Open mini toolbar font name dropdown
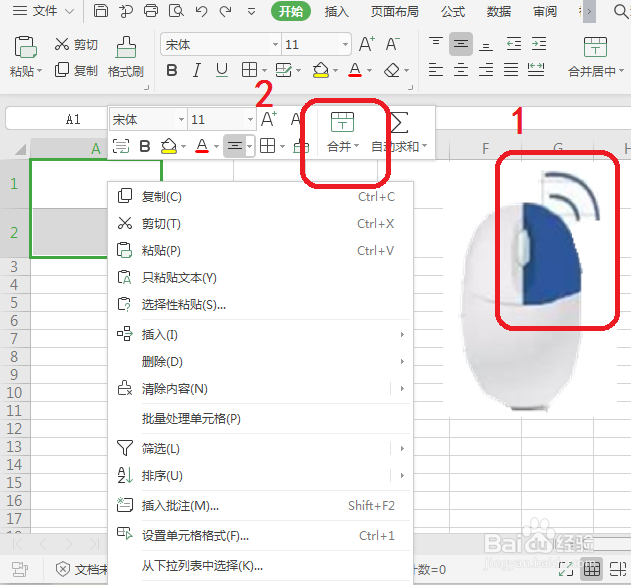 181,119
